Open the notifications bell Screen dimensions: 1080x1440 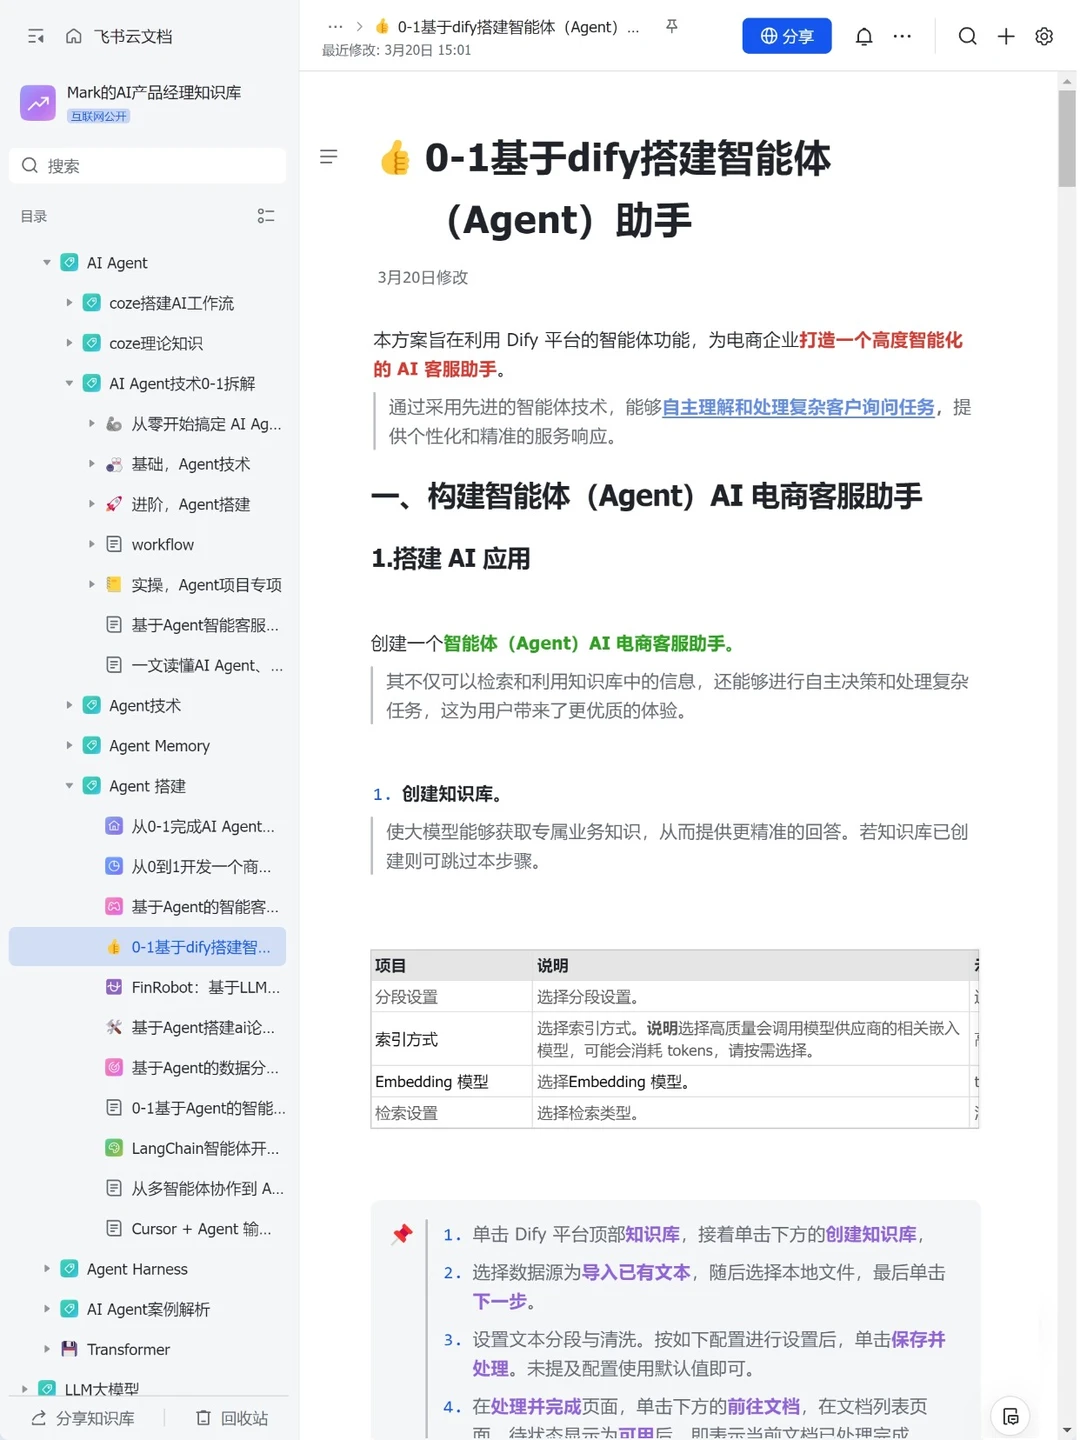point(864,36)
